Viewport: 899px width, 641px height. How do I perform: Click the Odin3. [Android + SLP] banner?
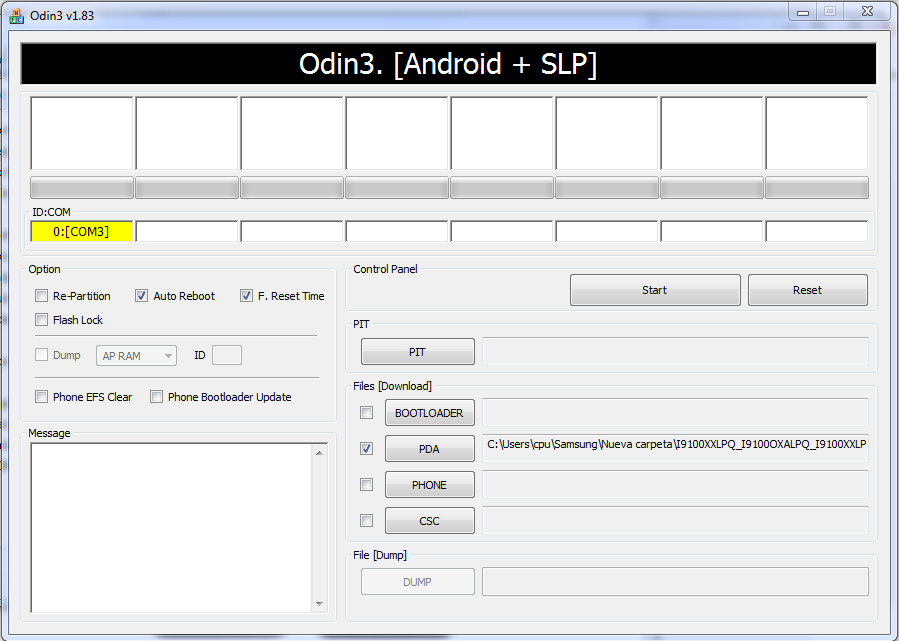pyautogui.click(x=448, y=64)
